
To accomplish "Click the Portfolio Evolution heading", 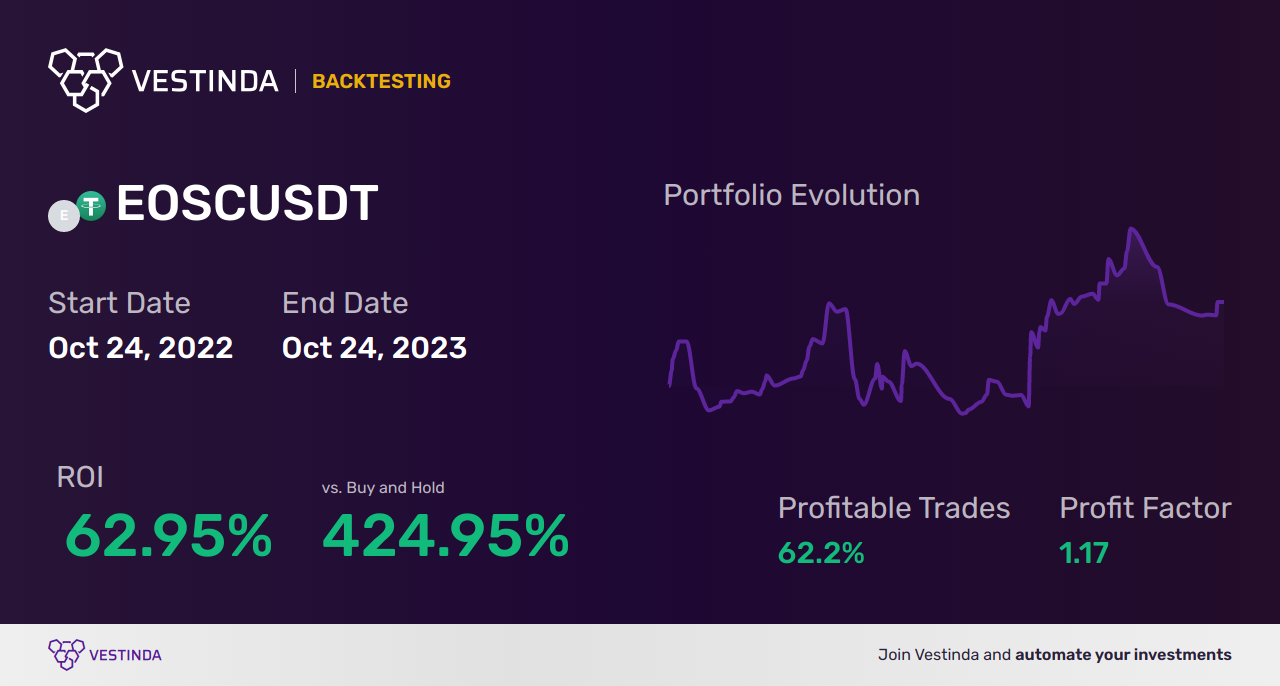I will [x=792, y=195].
